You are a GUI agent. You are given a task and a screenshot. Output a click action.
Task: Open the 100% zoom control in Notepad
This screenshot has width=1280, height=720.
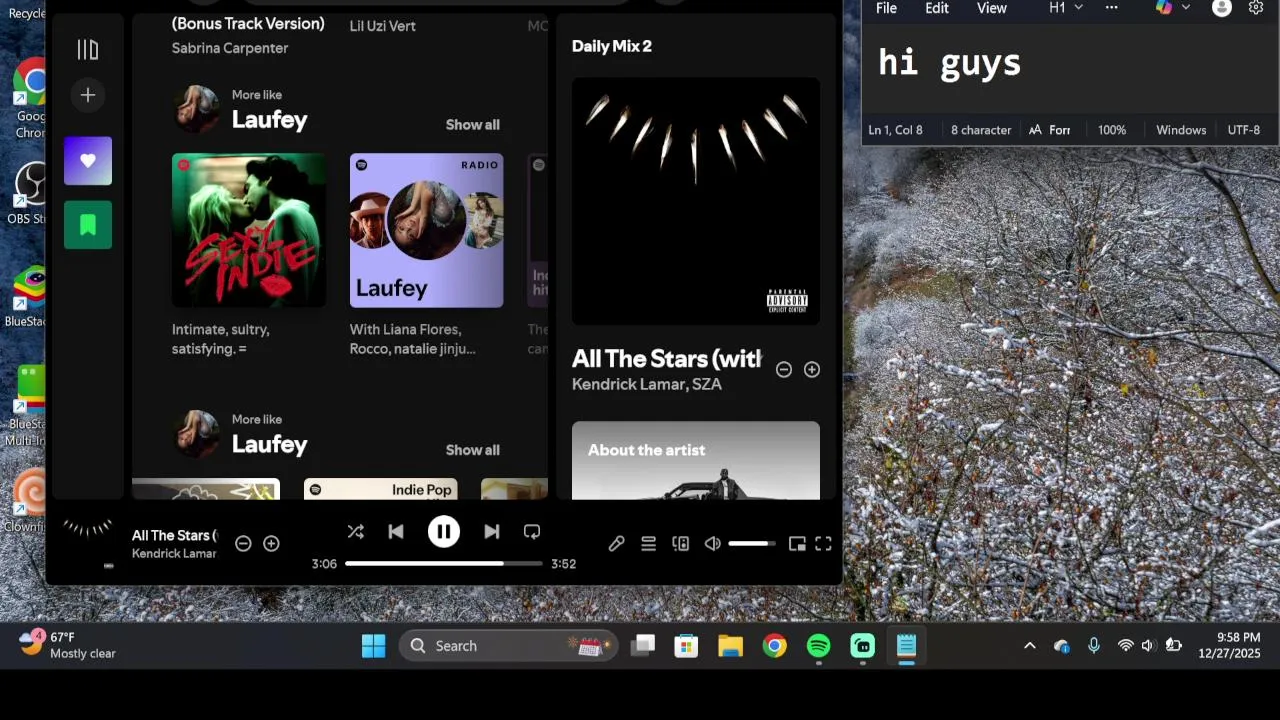coord(1112,130)
